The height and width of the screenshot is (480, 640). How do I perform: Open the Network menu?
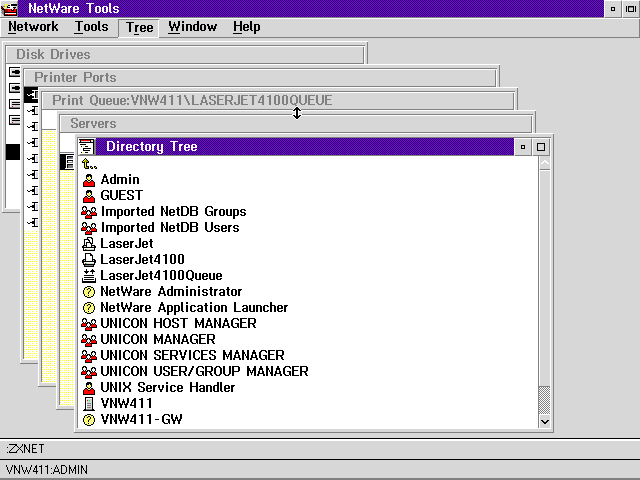click(33, 27)
